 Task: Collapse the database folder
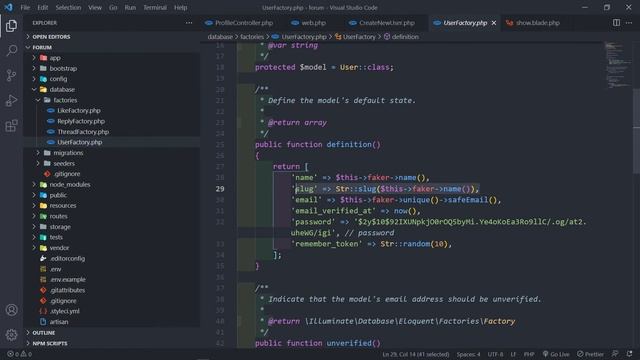point(62,89)
